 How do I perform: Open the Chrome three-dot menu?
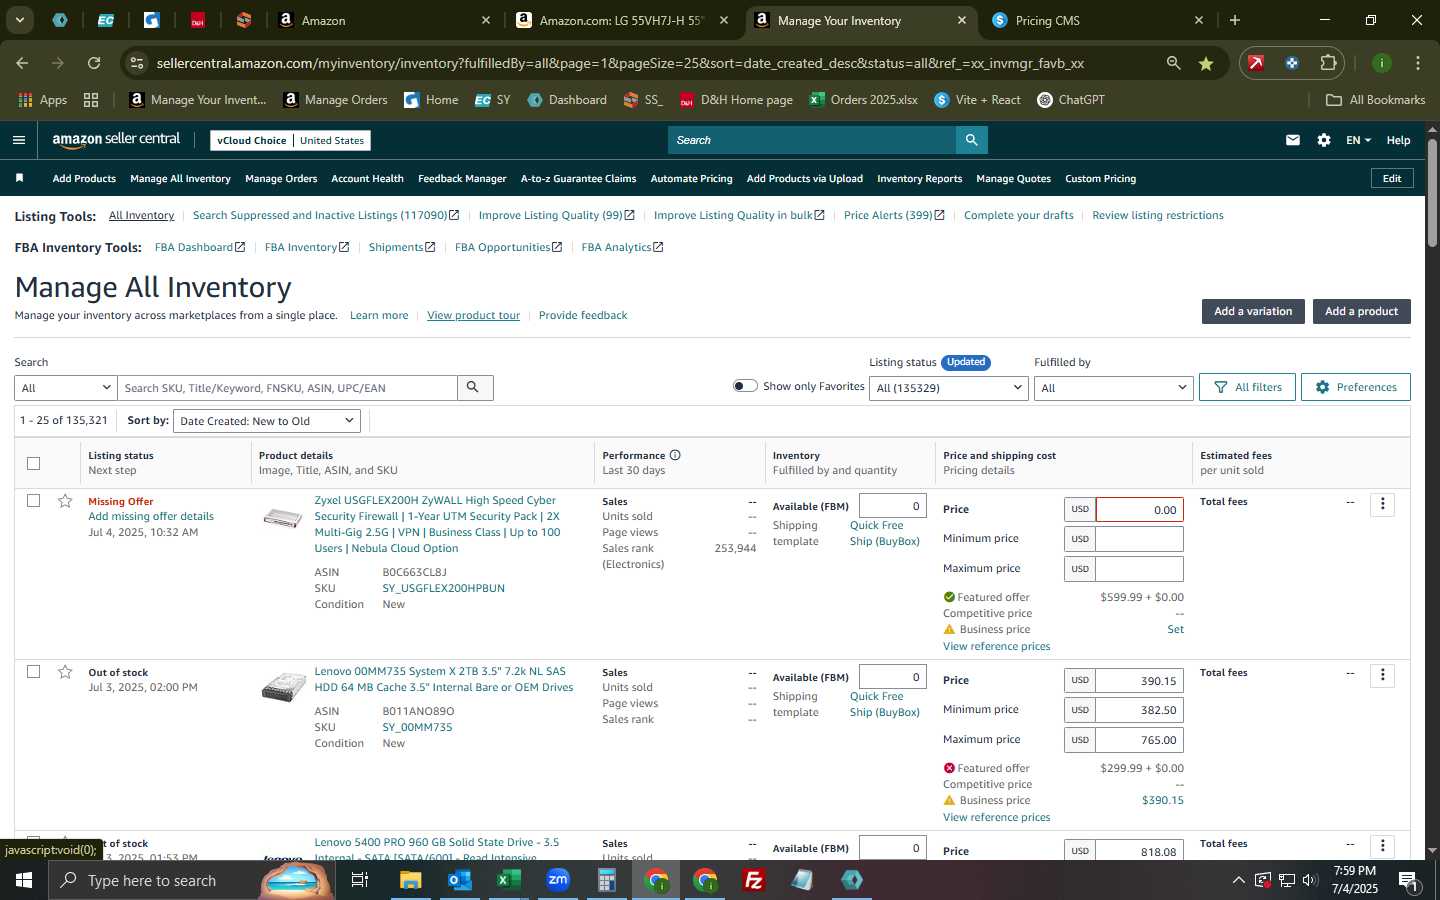click(1418, 63)
